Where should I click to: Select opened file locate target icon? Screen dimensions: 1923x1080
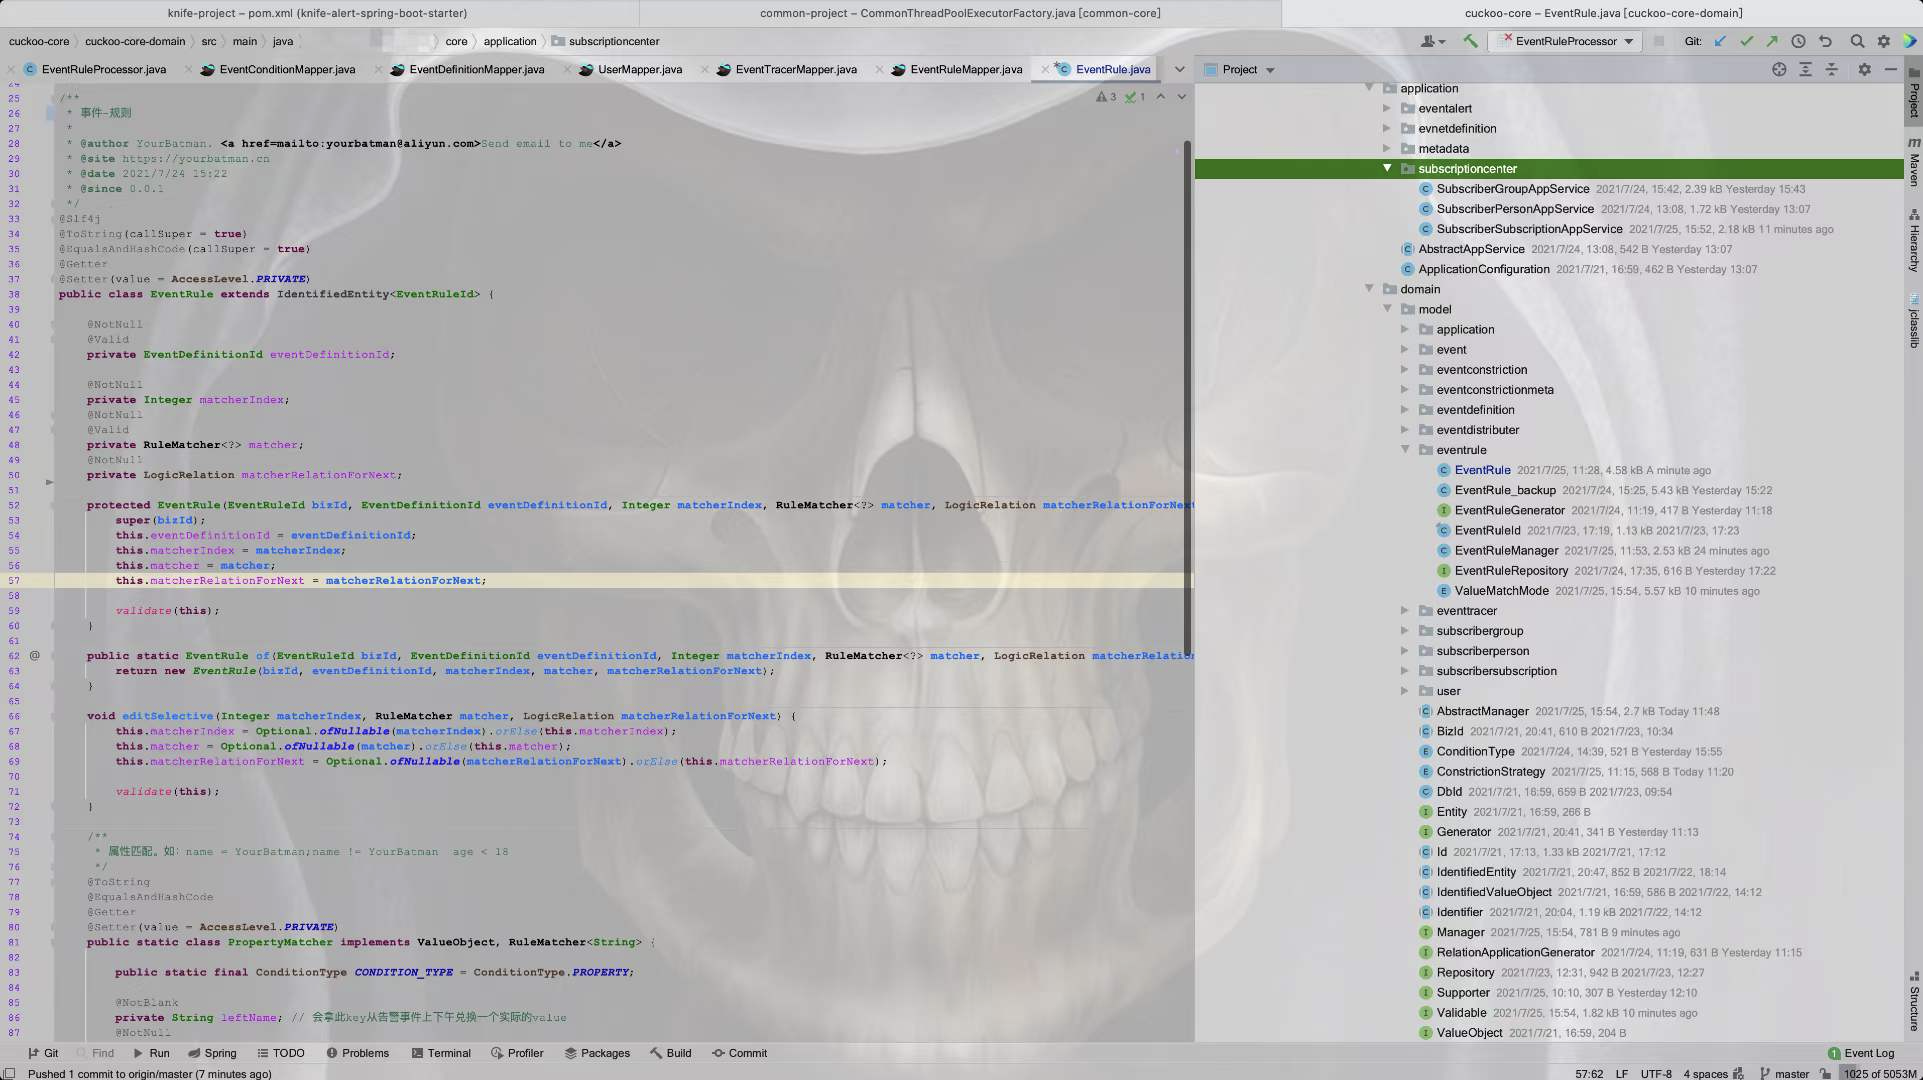(1779, 69)
